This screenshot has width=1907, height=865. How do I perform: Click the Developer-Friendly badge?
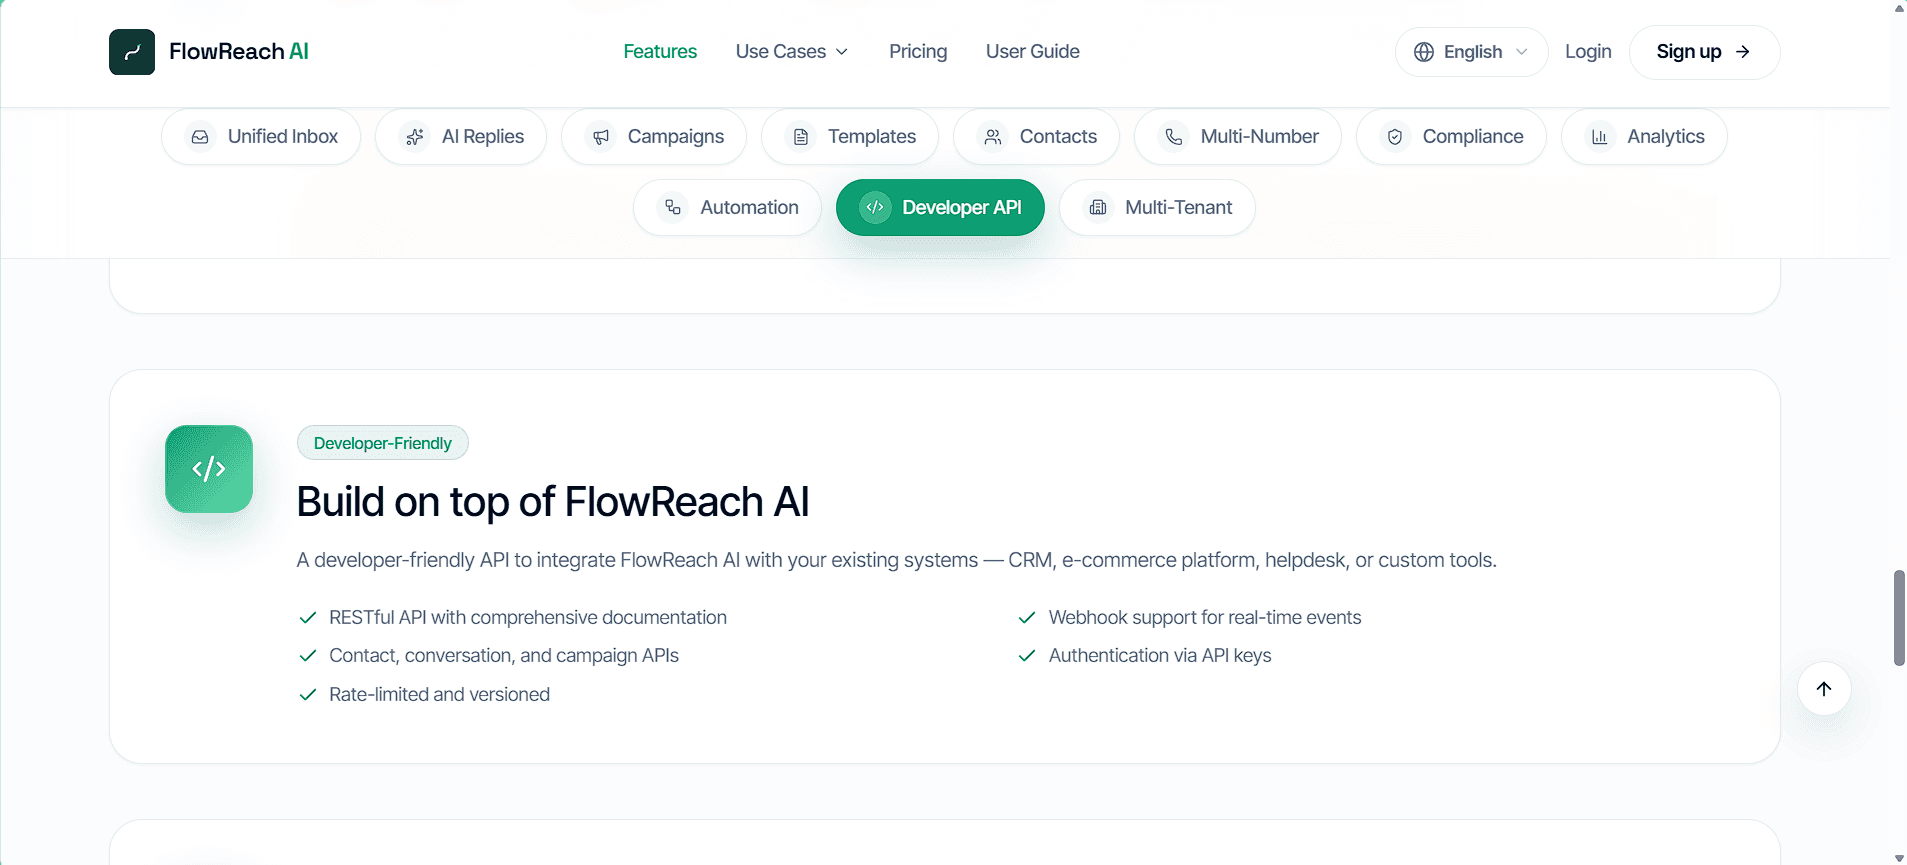pyautogui.click(x=382, y=443)
